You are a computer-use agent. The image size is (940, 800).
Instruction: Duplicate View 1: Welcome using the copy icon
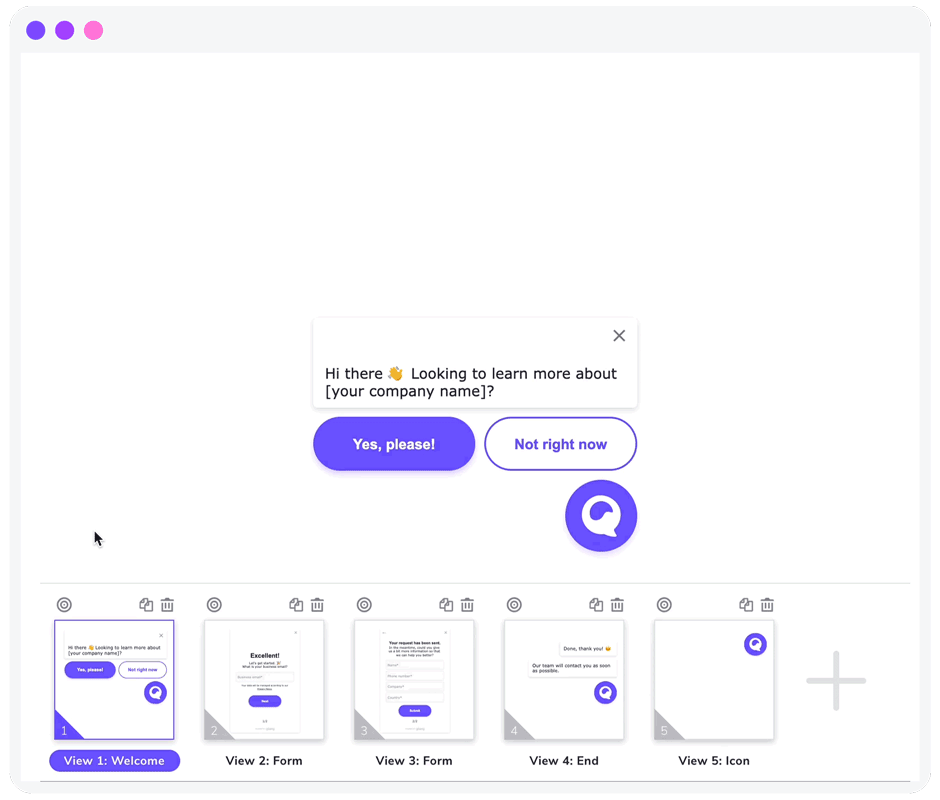tap(145, 604)
